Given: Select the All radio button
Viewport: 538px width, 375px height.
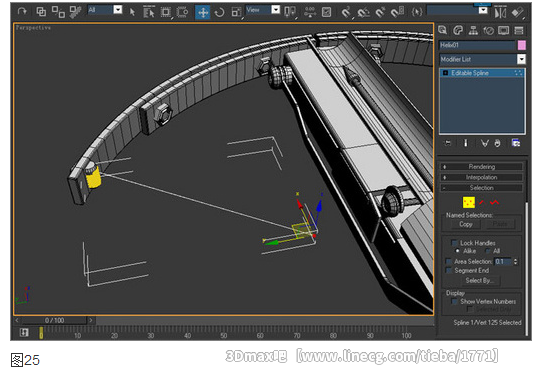Looking at the screenshot, I should 489,251.
